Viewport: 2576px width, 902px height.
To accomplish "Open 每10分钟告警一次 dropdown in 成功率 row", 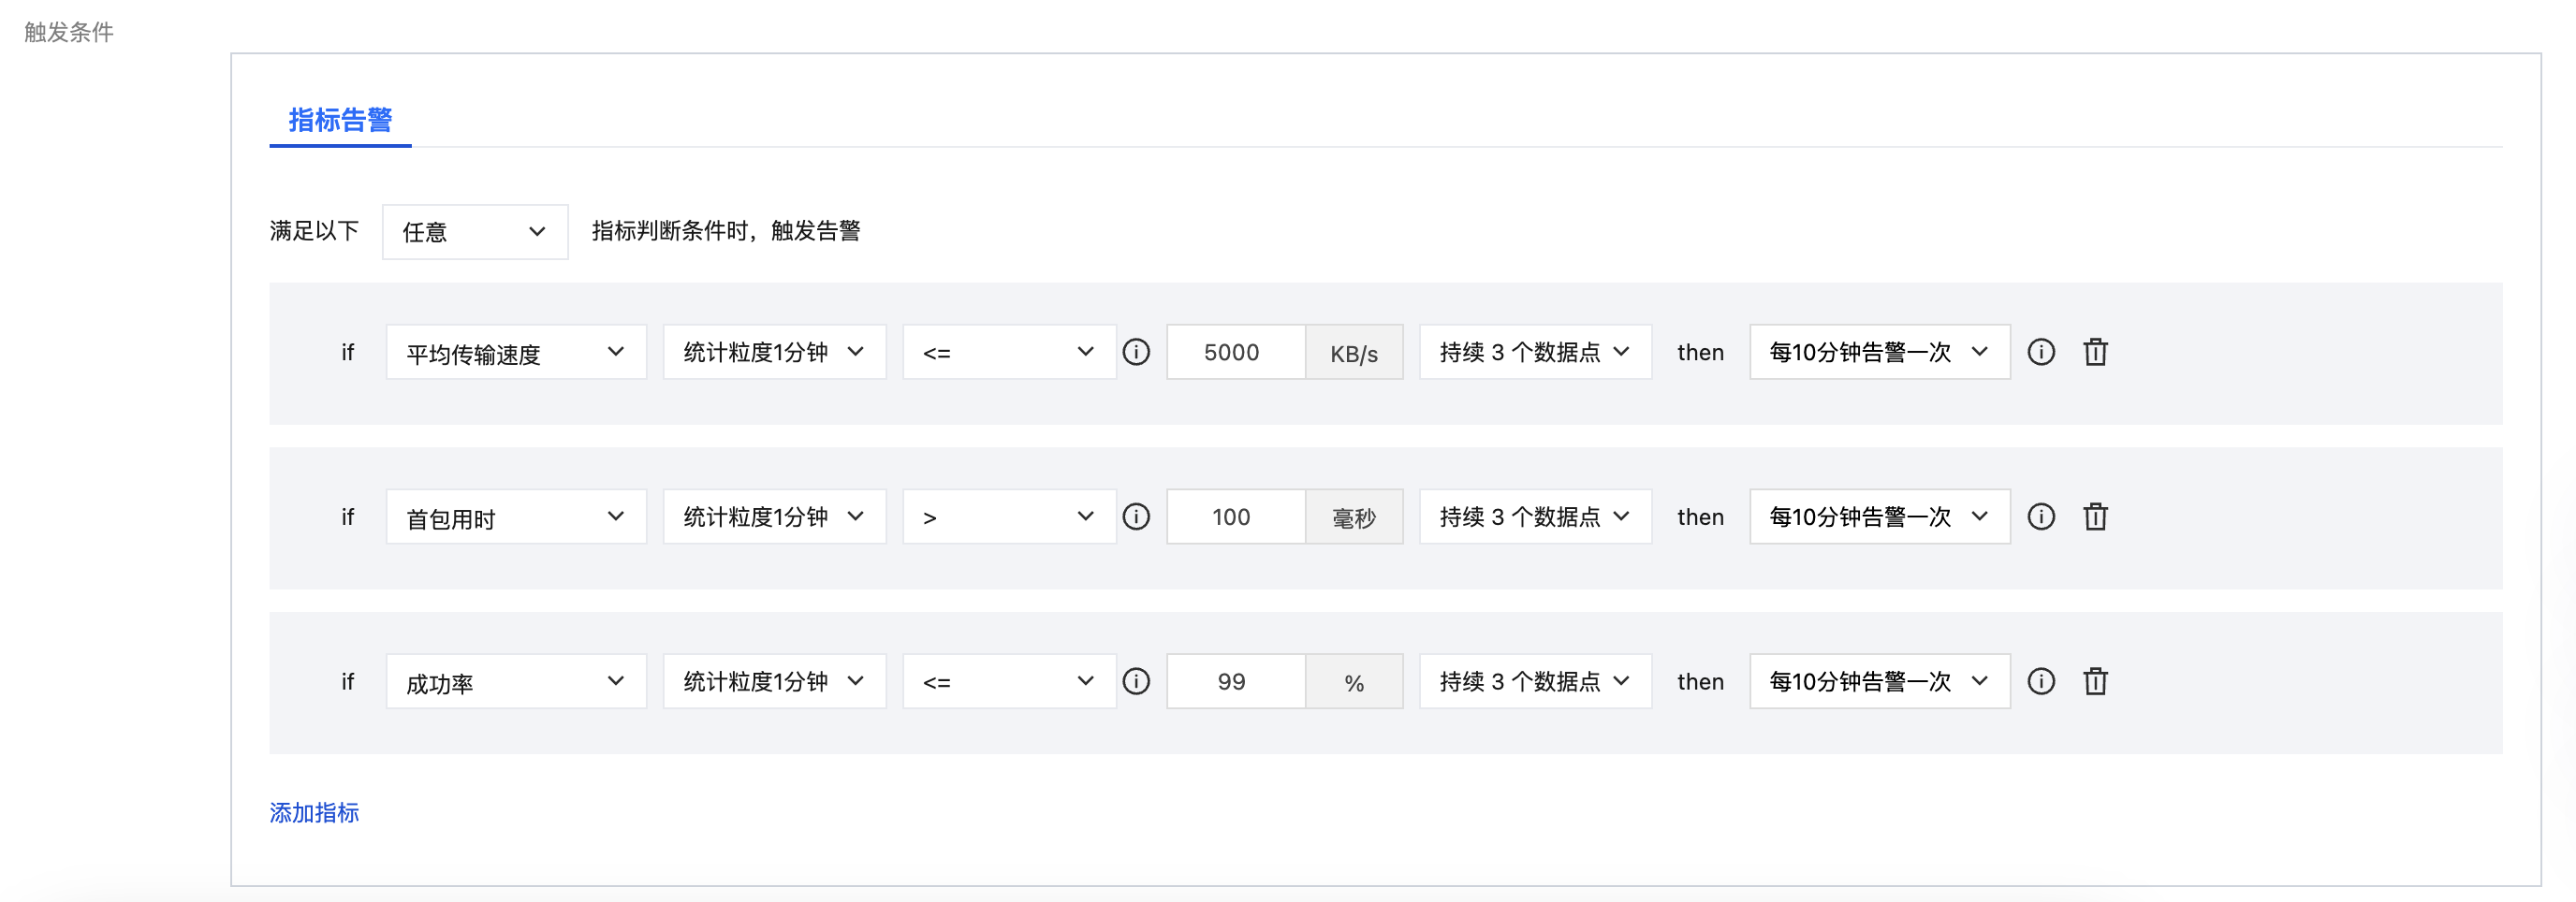I will pos(1880,682).
